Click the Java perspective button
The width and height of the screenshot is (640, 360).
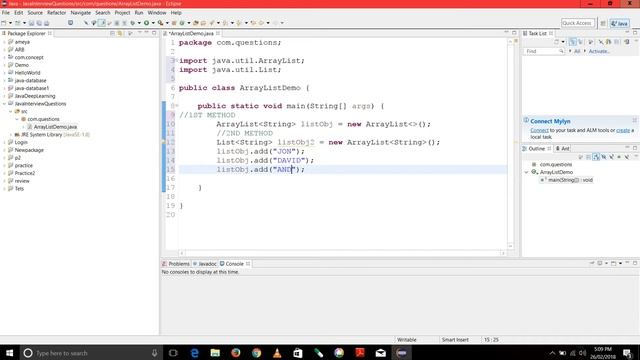(620, 23)
